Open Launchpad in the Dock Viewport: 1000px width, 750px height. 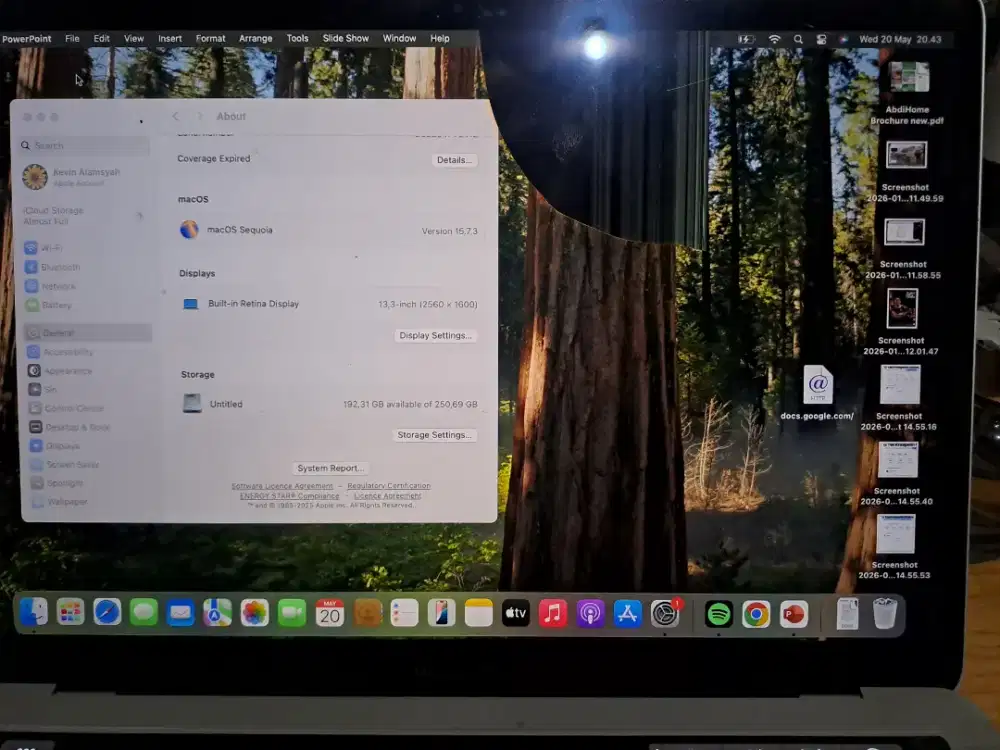click(x=70, y=613)
